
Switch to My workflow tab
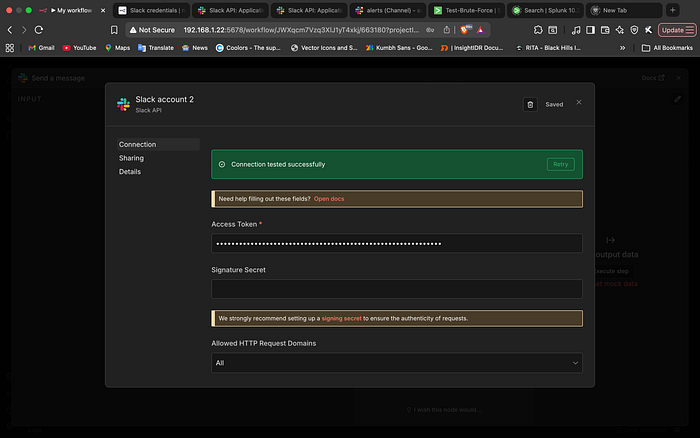tap(71, 10)
